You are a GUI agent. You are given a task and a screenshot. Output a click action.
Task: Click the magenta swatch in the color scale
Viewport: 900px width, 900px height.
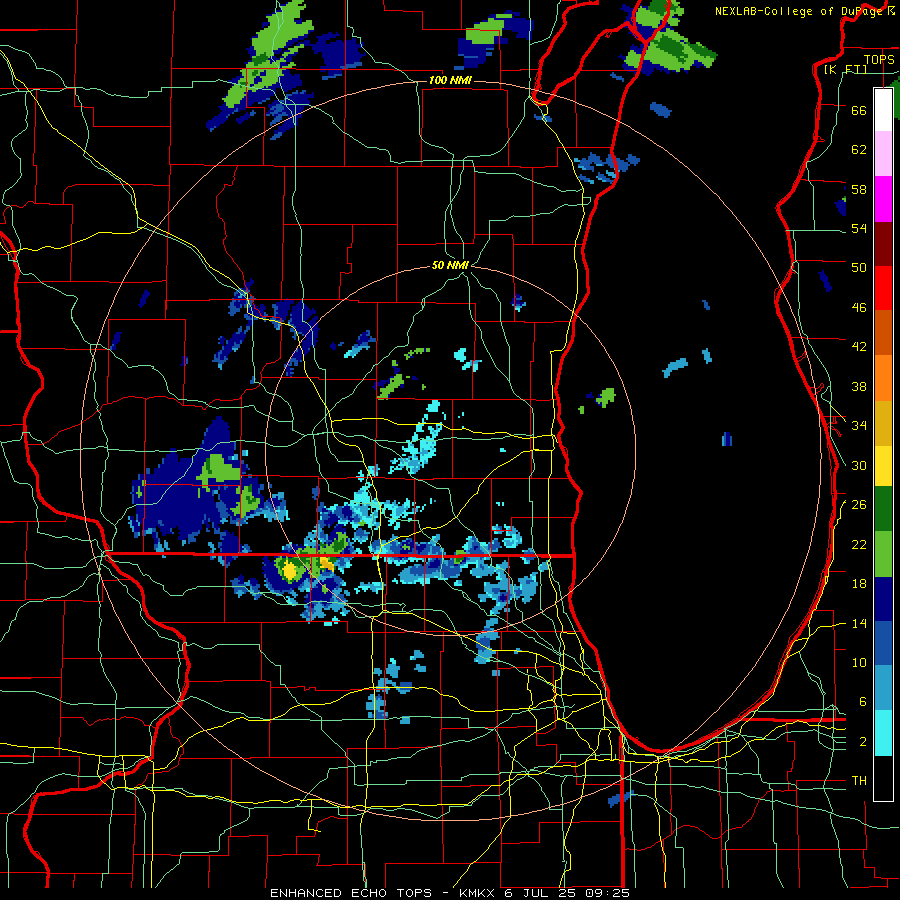pyautogui.click(x=883, y=199)
